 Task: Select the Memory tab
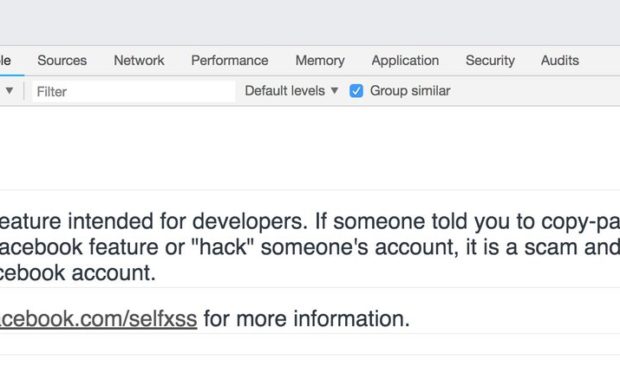(x=320, y=60)
